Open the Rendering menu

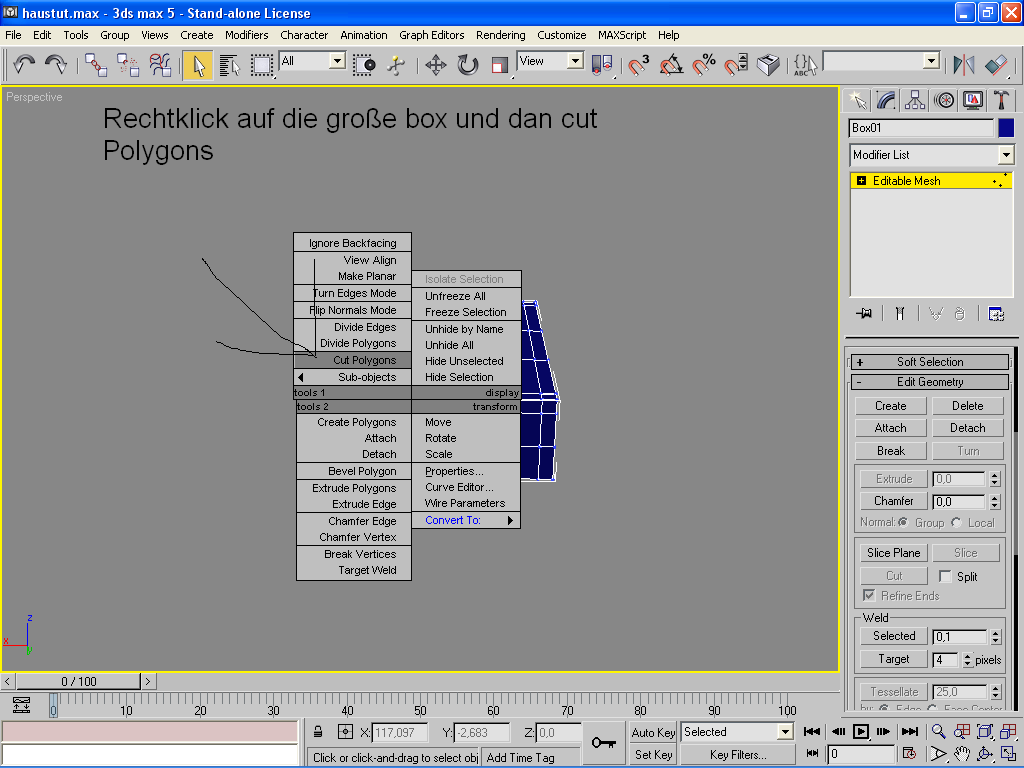pos(500,35)
